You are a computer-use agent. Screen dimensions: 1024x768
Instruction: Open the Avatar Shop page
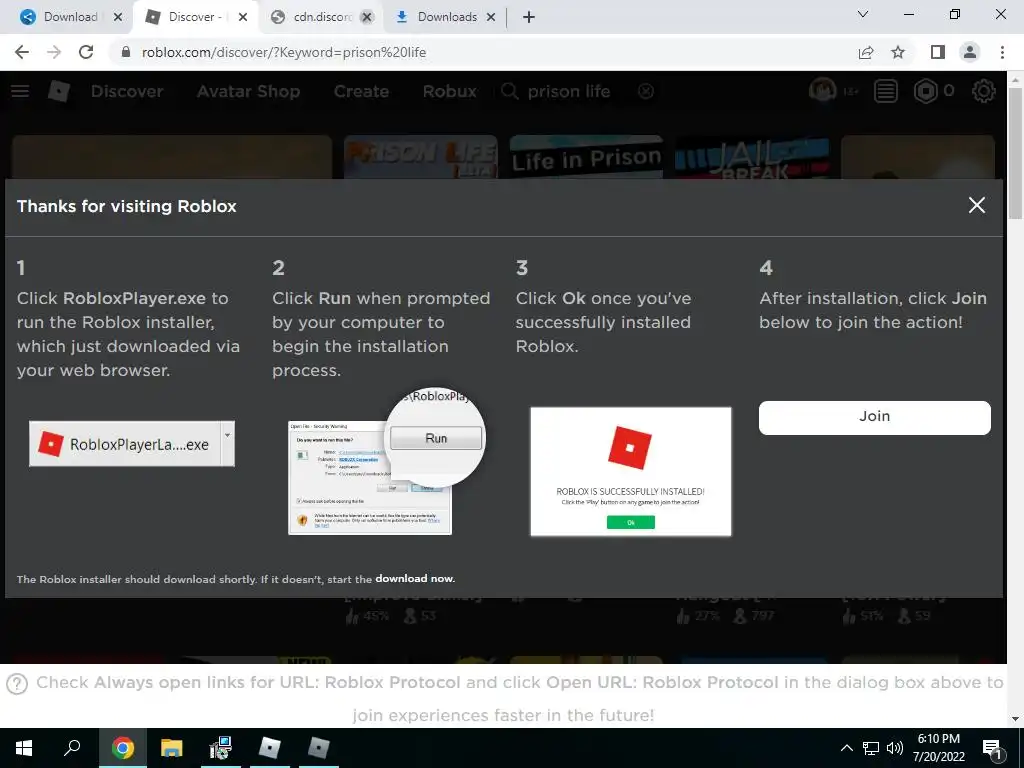point(248,91)
